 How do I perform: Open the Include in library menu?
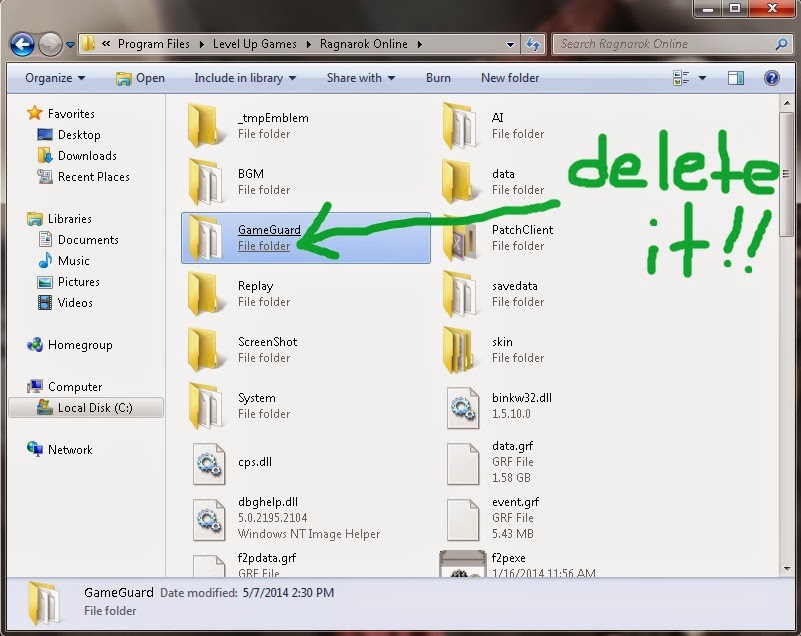(245, 78)
